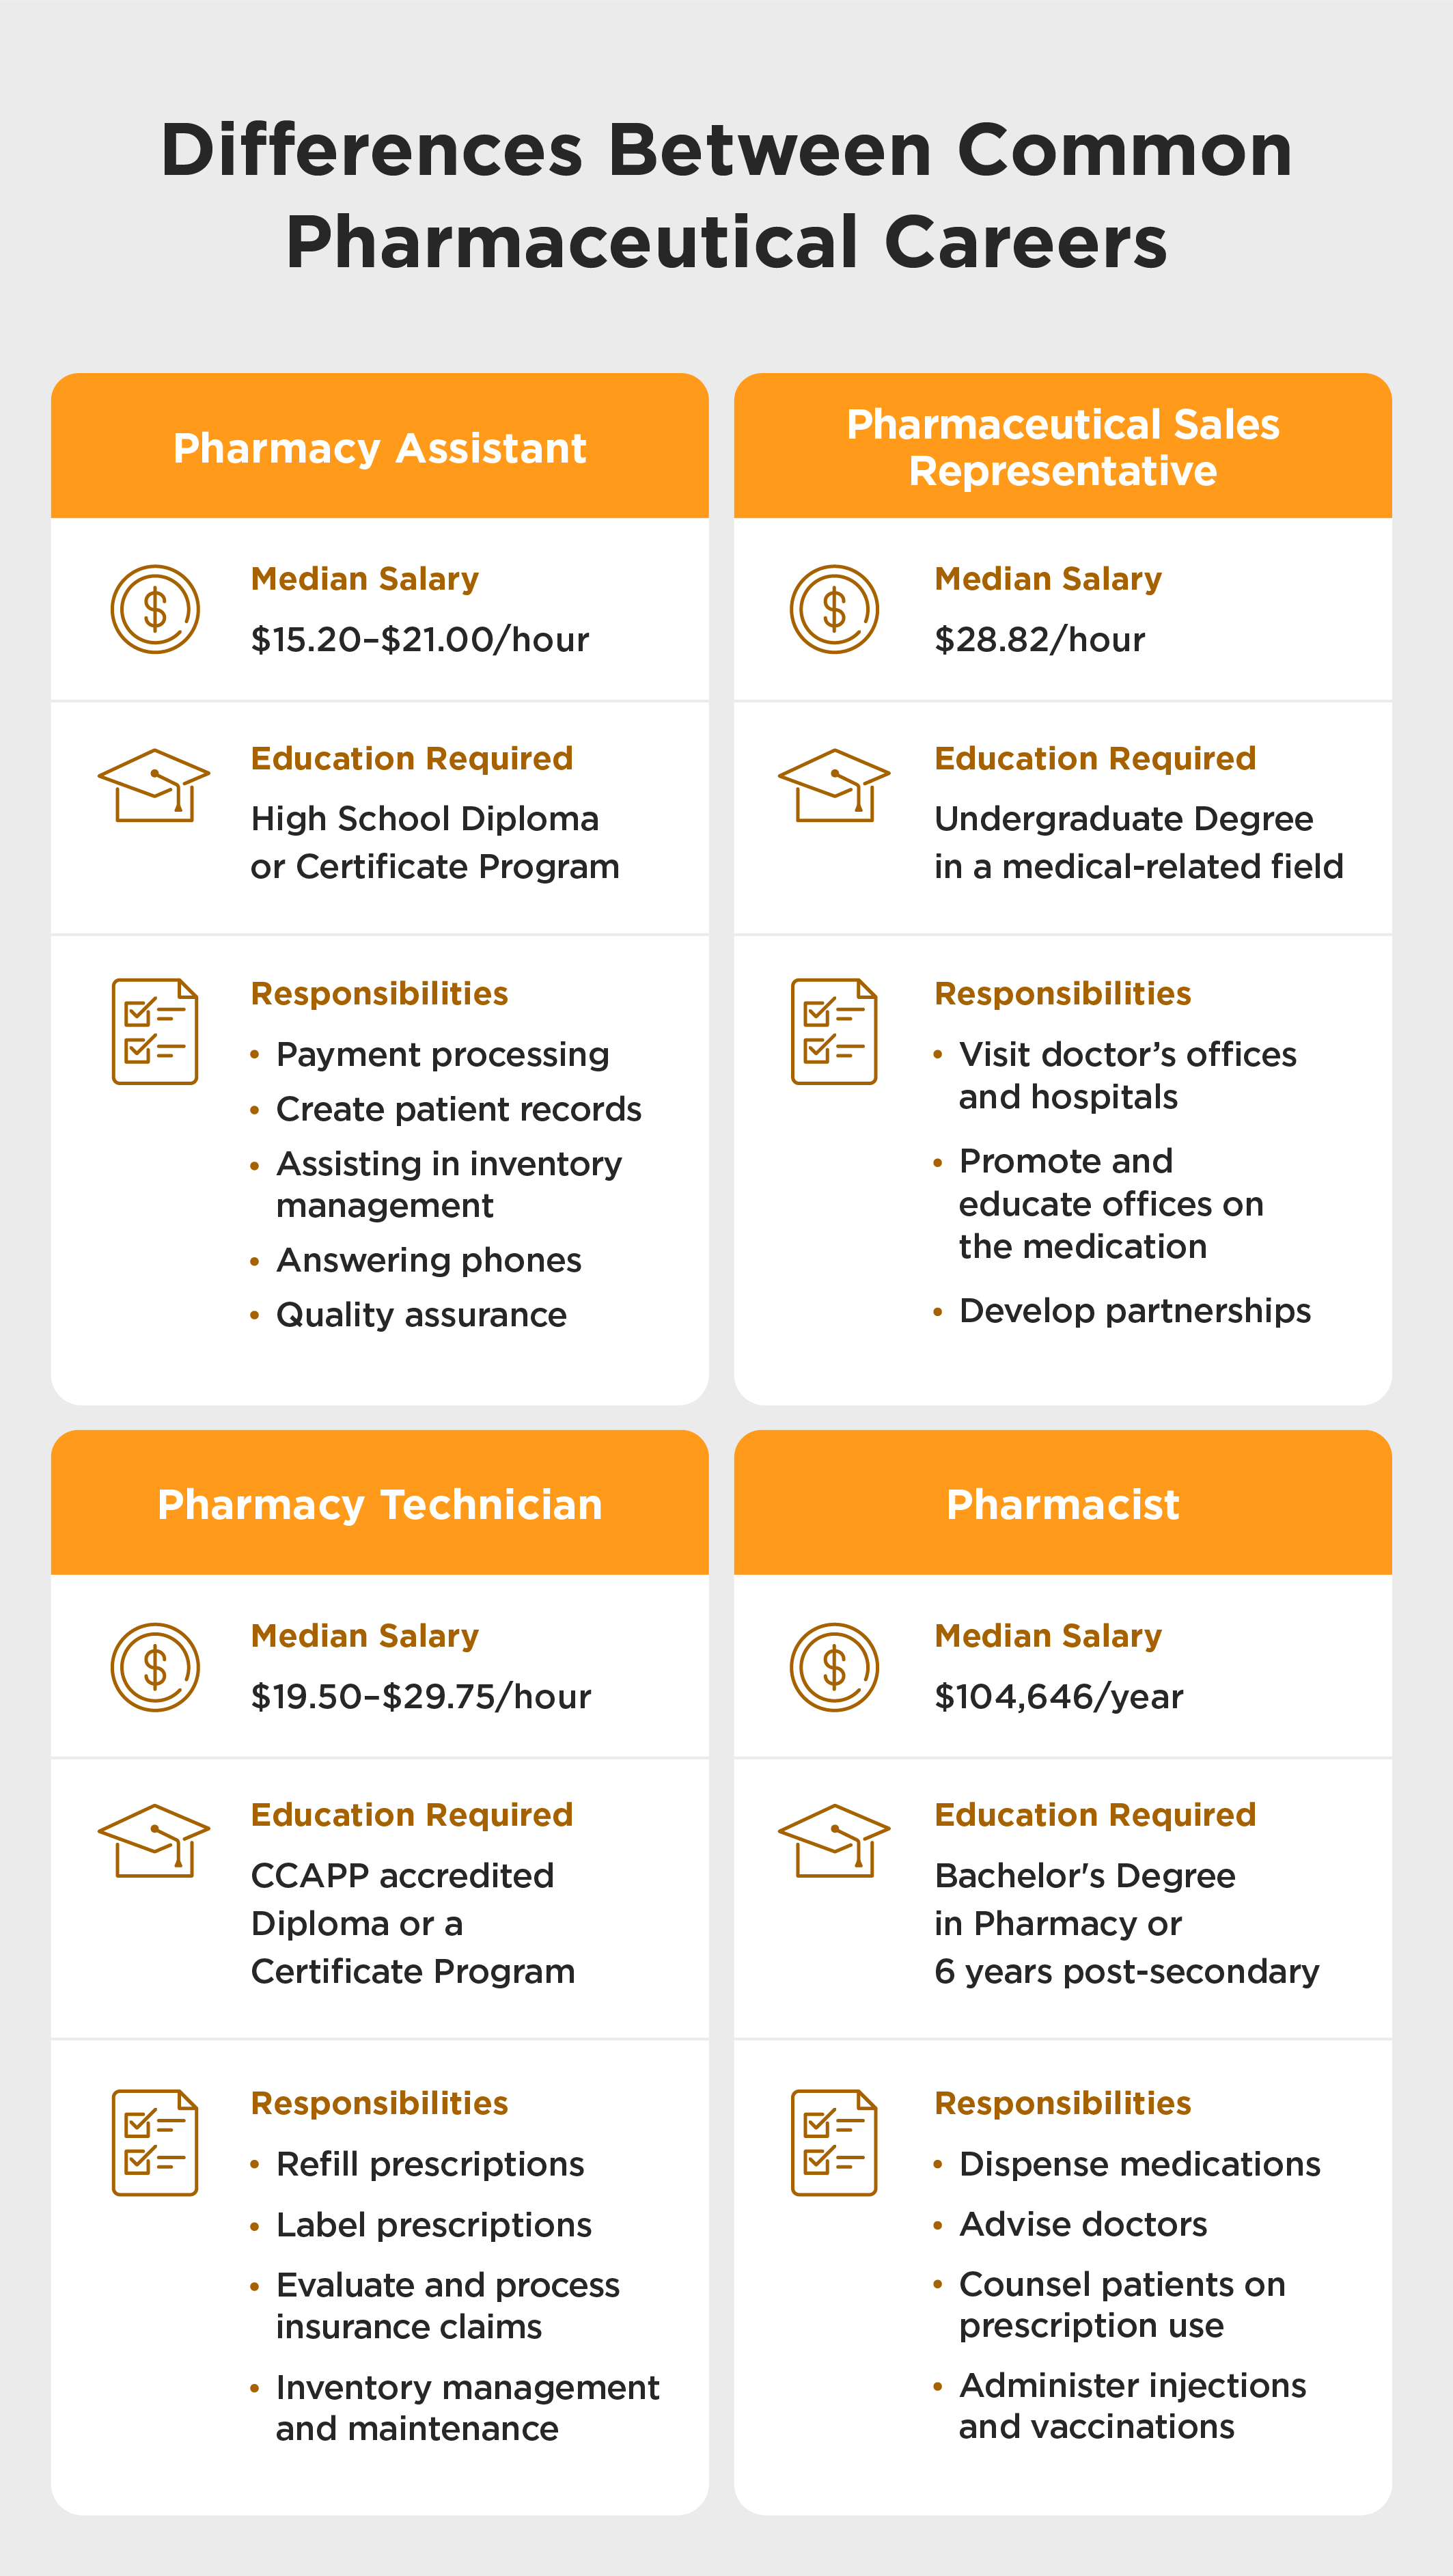The width and height of the screenshot is (1453, 2576).
Task: Click the Pharmacy Technician orange header
Action: pos(380,1504)
